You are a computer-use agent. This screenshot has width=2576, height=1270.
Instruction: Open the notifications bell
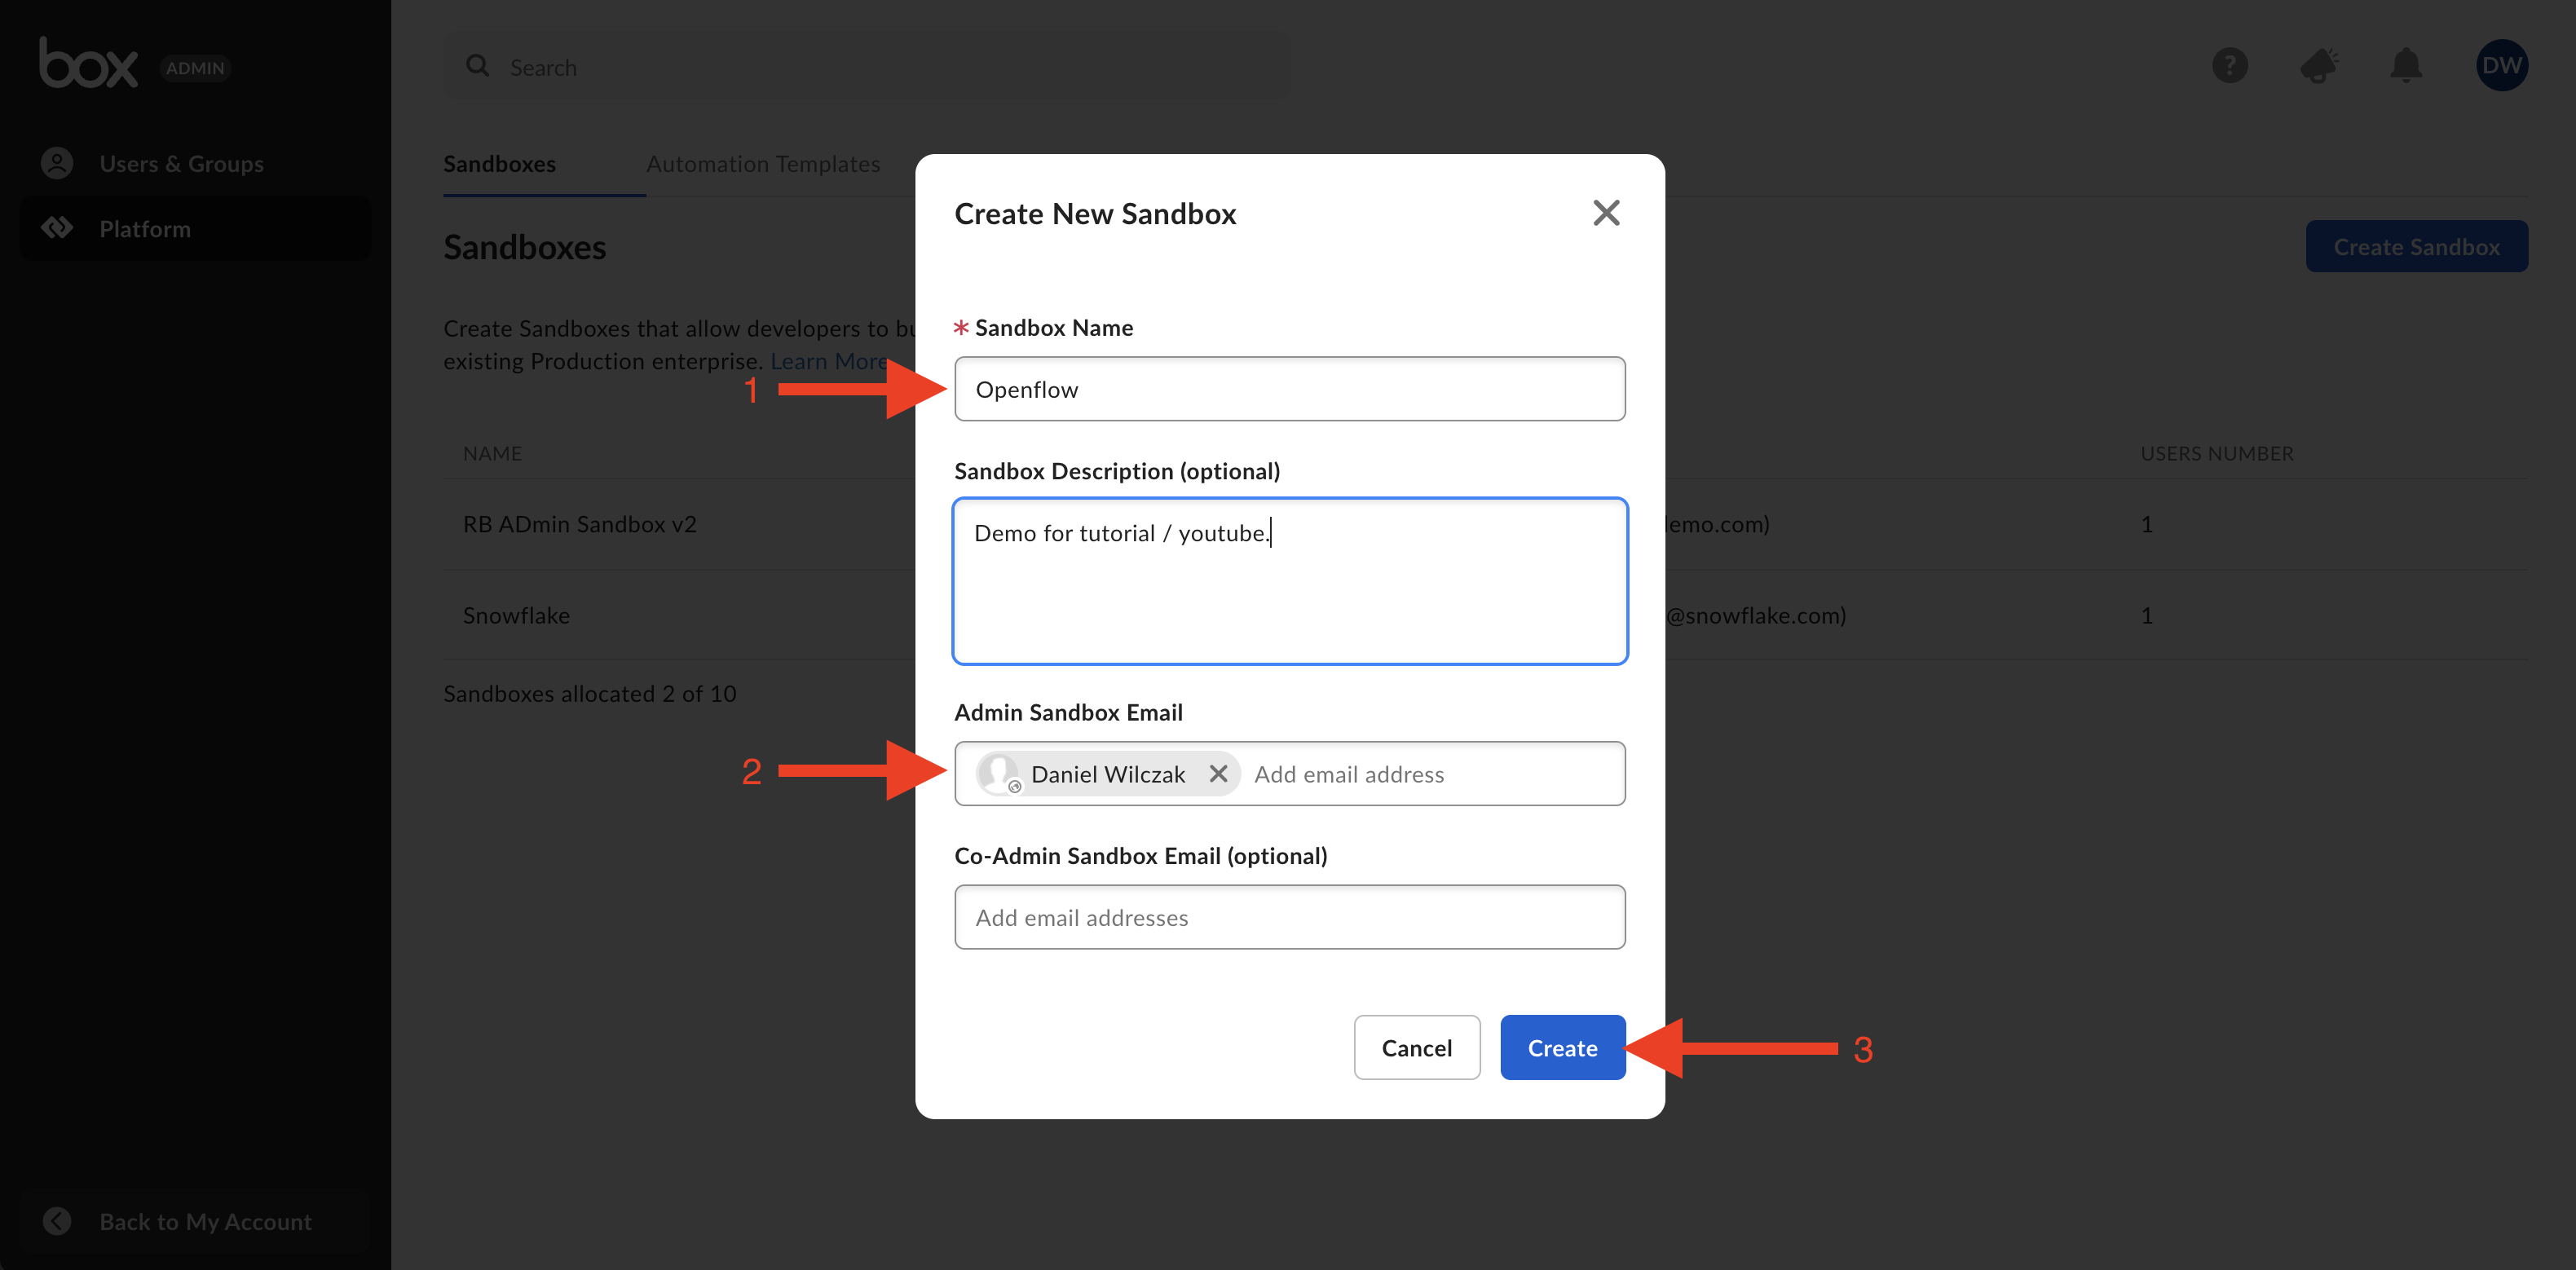click(2405, 66)
